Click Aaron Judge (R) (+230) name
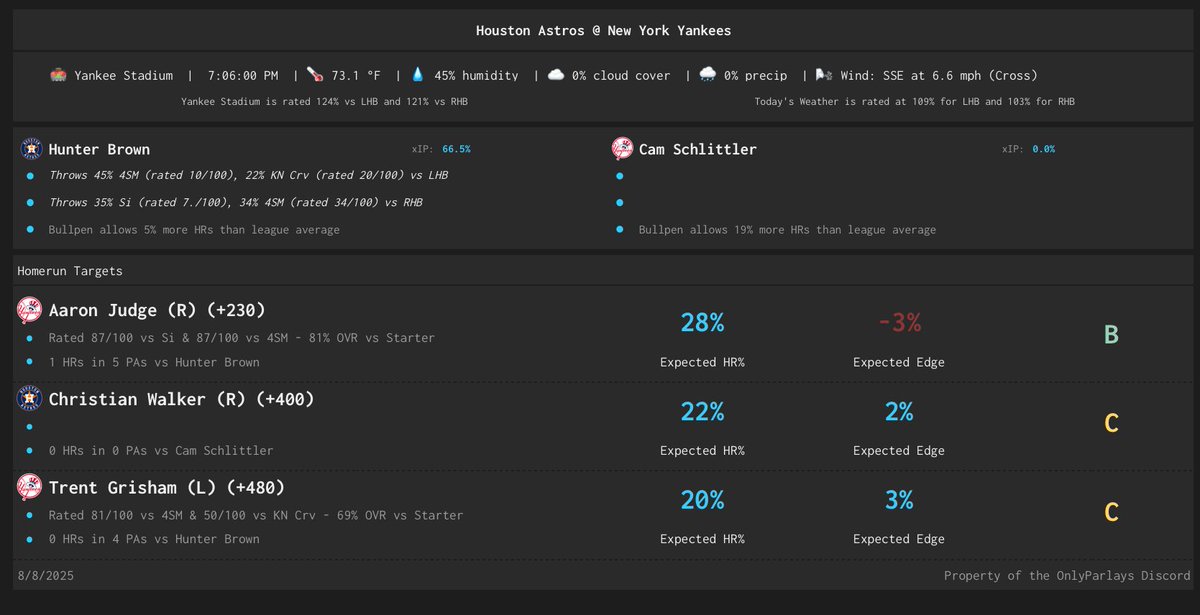 coord(157,310)
